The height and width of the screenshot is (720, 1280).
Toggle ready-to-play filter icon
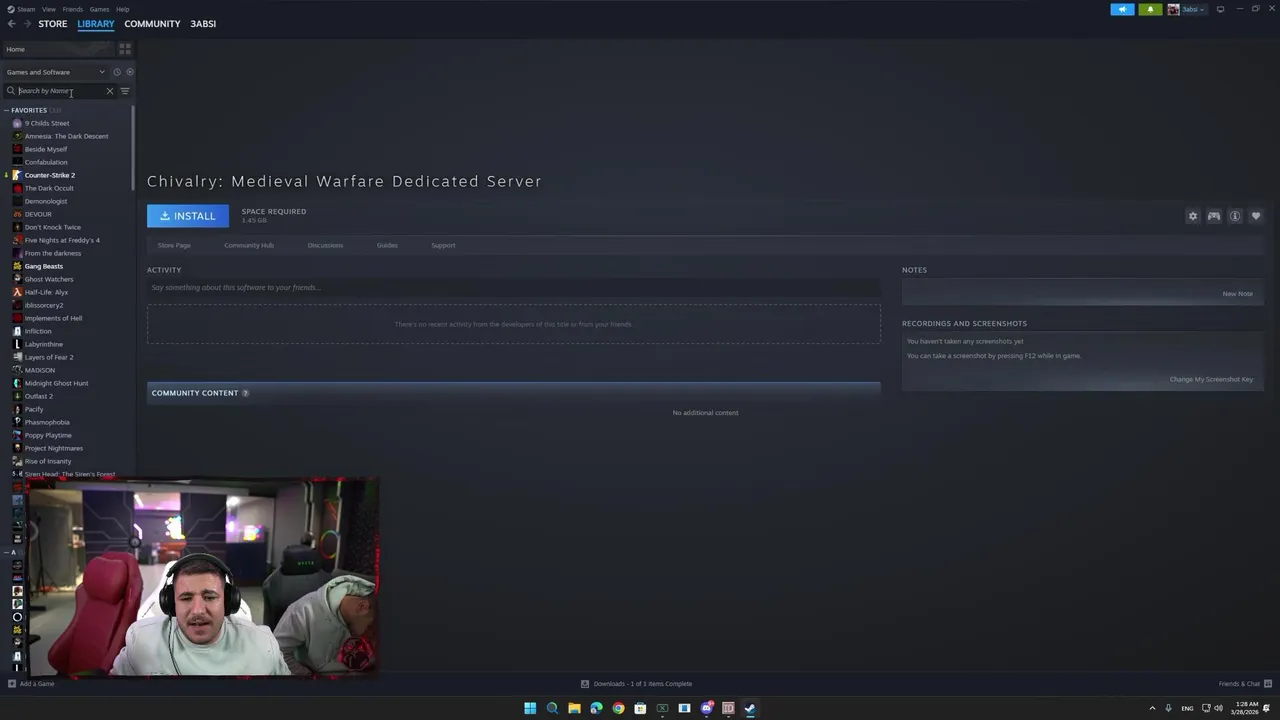129,72
